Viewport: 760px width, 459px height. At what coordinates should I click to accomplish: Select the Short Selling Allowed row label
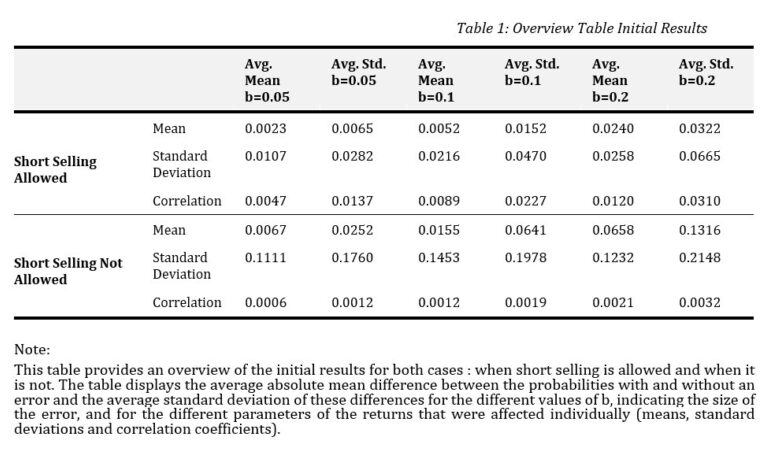[54, 169]
